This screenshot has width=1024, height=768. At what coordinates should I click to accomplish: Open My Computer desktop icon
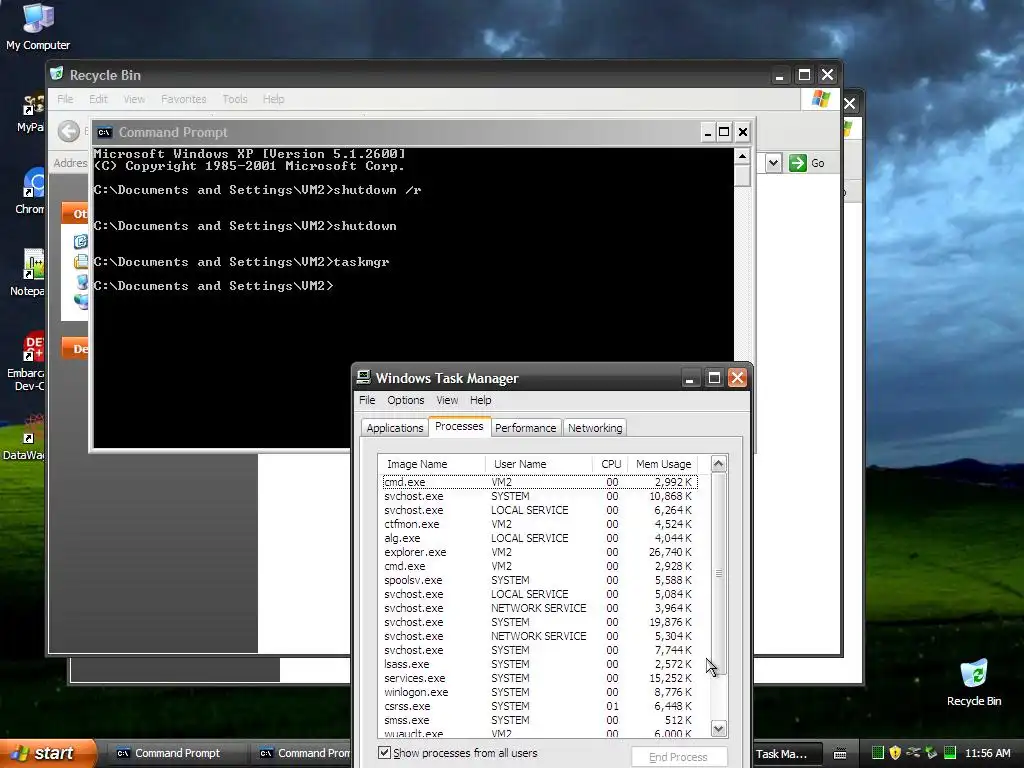[x=38, y=27]
